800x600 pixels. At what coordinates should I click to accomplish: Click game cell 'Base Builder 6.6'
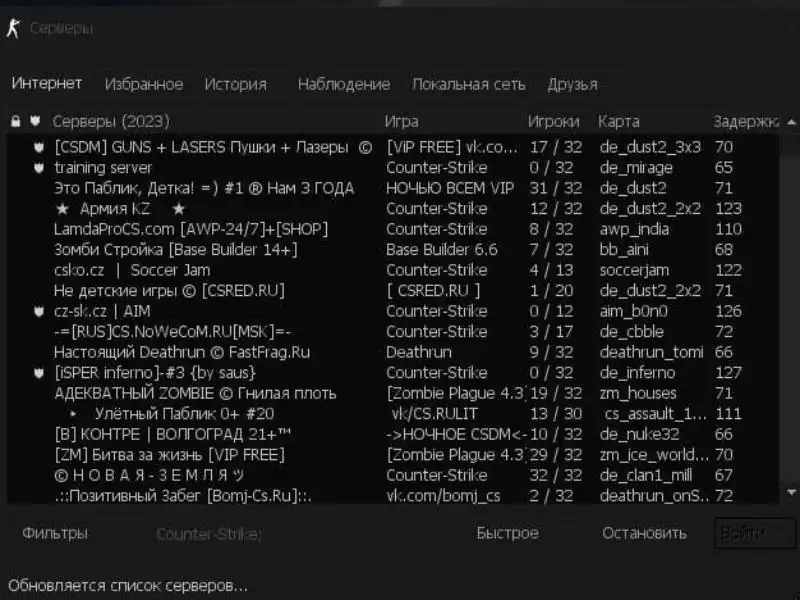(442, 249)
